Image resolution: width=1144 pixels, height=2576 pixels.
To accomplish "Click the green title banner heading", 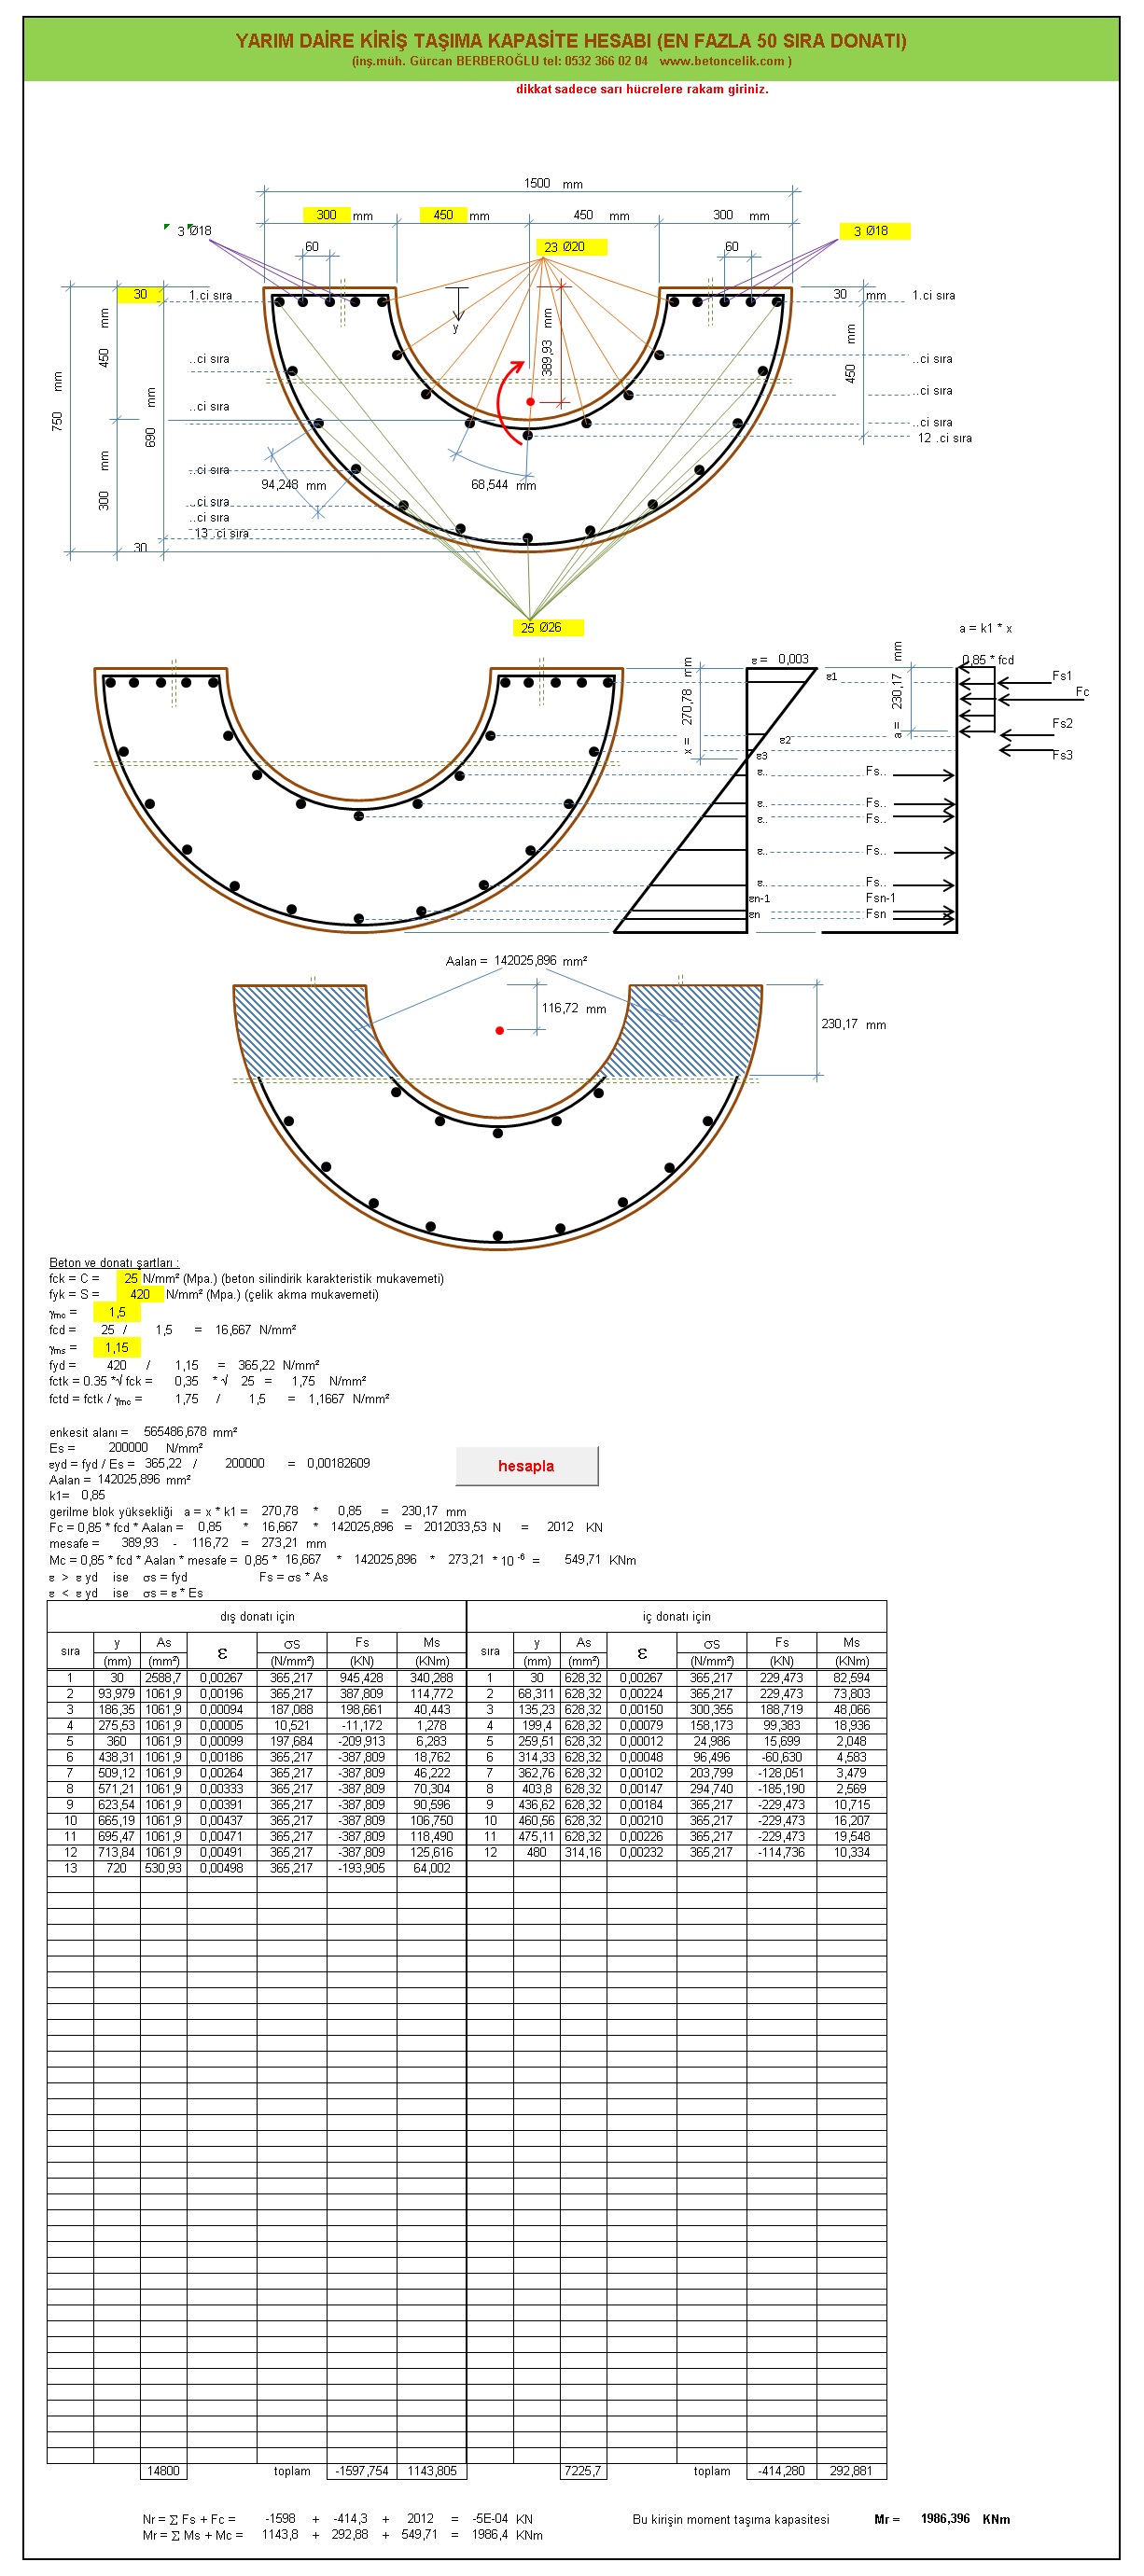I will point(571,41).
